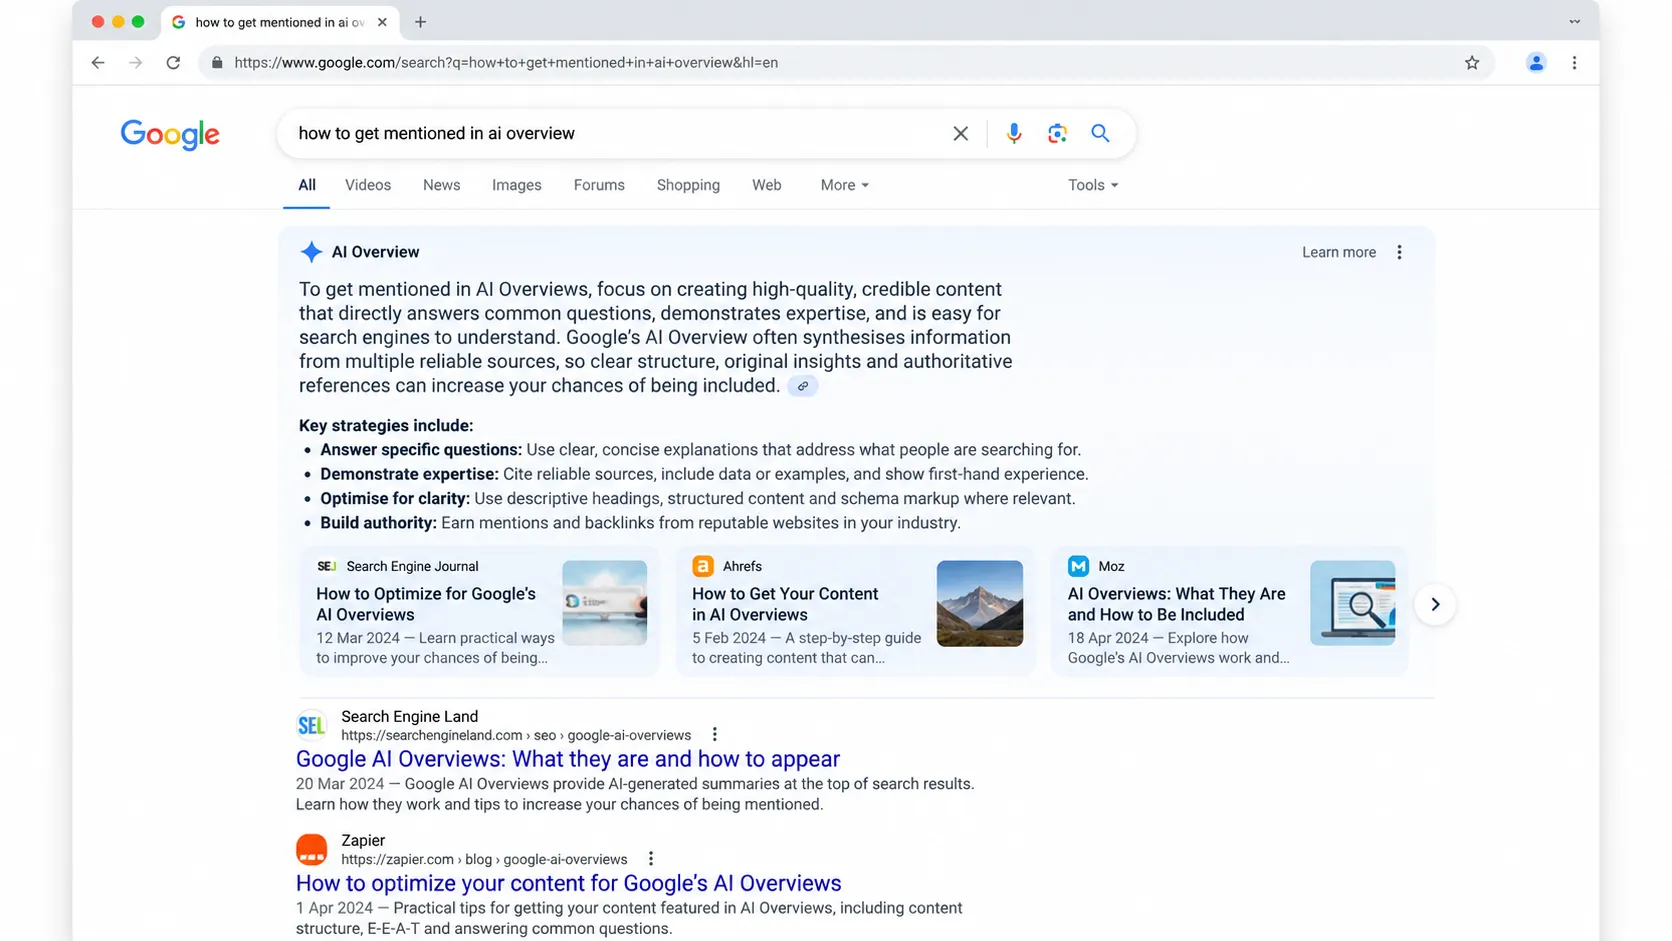Open Google AI Overviews: What they are result
Image resolution: width=1672 pixels, height=941 pixels.
[x=567, y=759]
